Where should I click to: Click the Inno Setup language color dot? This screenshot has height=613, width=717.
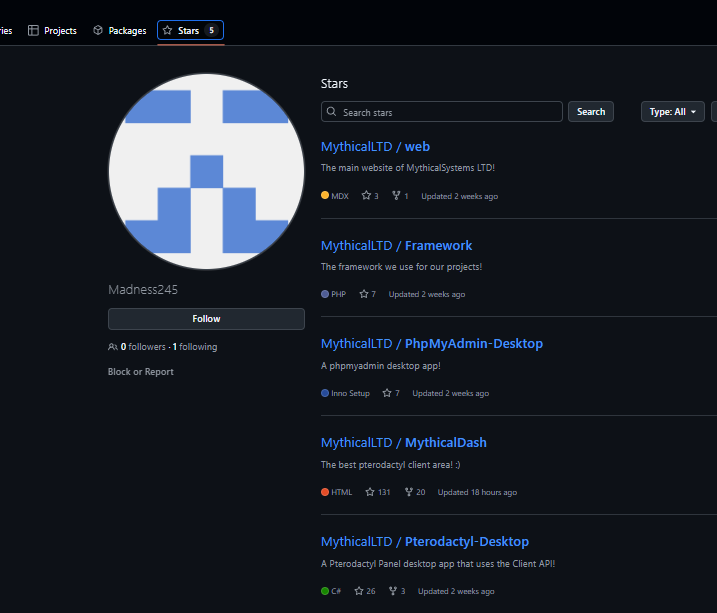(x=325, y=393)
